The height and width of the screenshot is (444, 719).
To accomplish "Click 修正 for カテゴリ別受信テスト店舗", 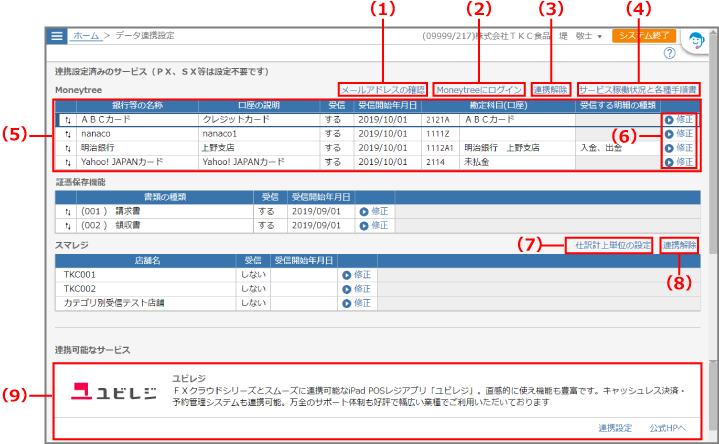I will point(356,303).
